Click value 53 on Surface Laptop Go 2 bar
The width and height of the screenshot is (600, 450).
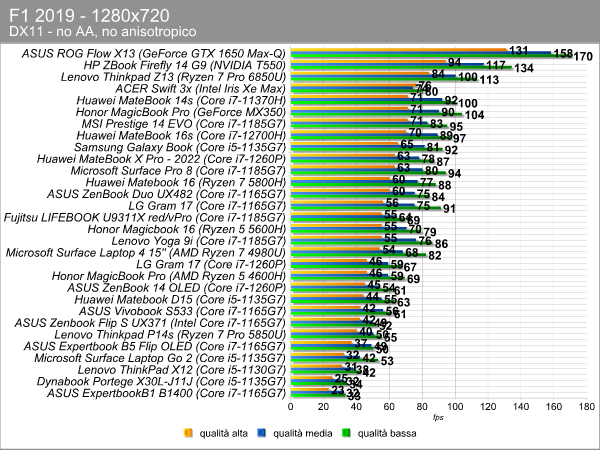(387, 361)
